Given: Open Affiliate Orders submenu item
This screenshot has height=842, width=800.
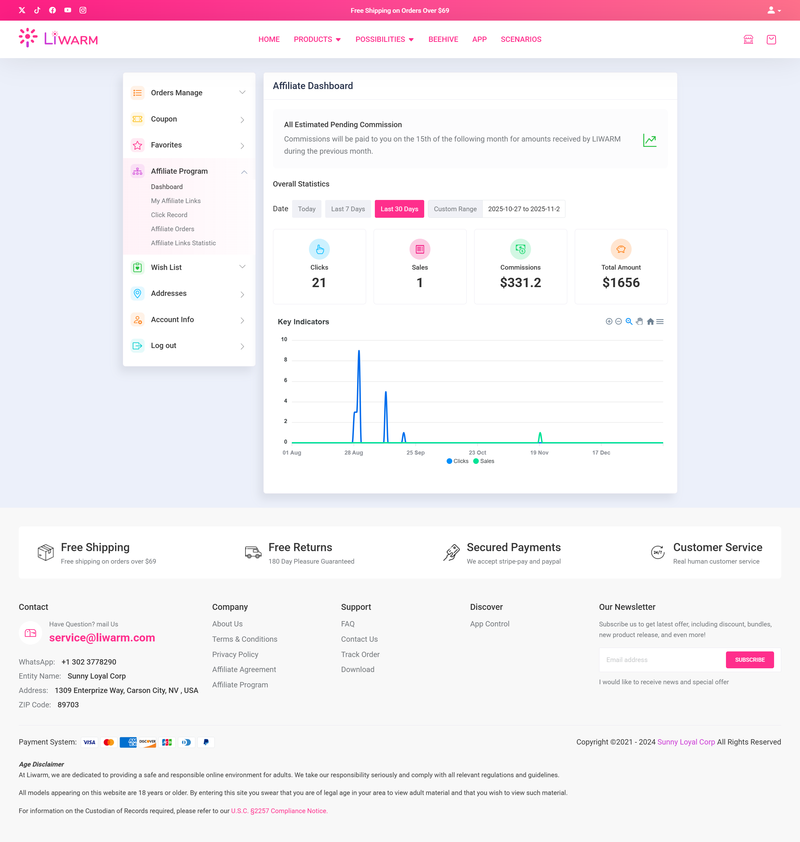Looking at the screenshot, I should 172,229.
